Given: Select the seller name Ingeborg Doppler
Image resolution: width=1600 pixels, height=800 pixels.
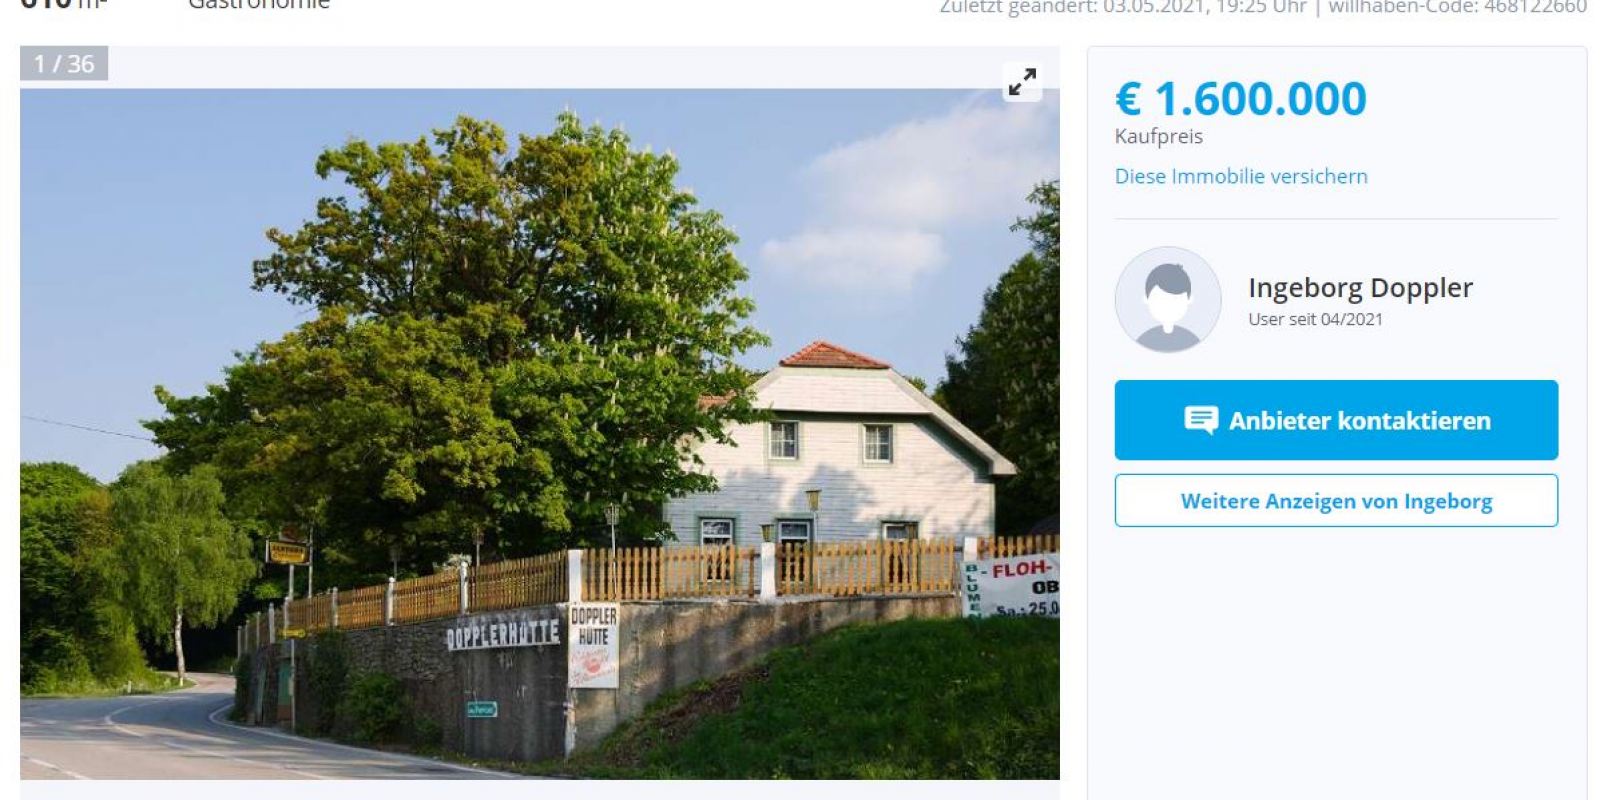Looking at the screenshot, I should coord(1360,288).
